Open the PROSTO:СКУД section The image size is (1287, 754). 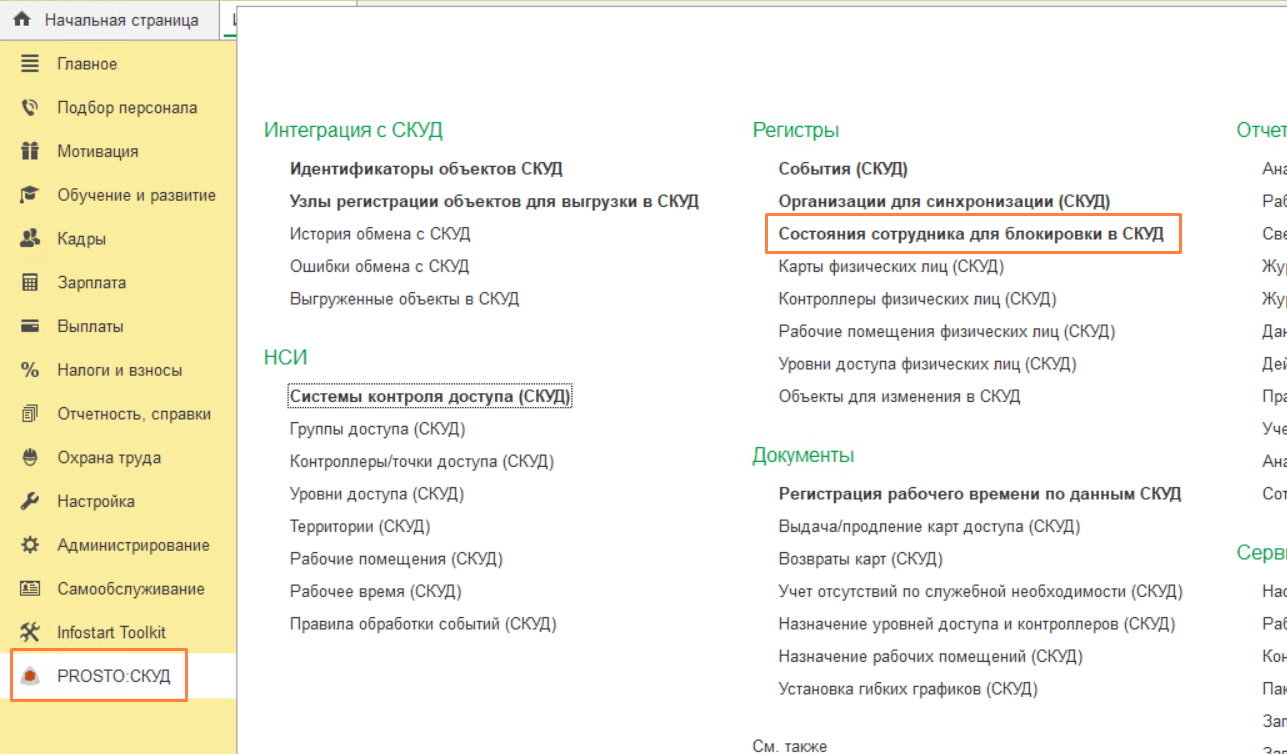point(113,677)
